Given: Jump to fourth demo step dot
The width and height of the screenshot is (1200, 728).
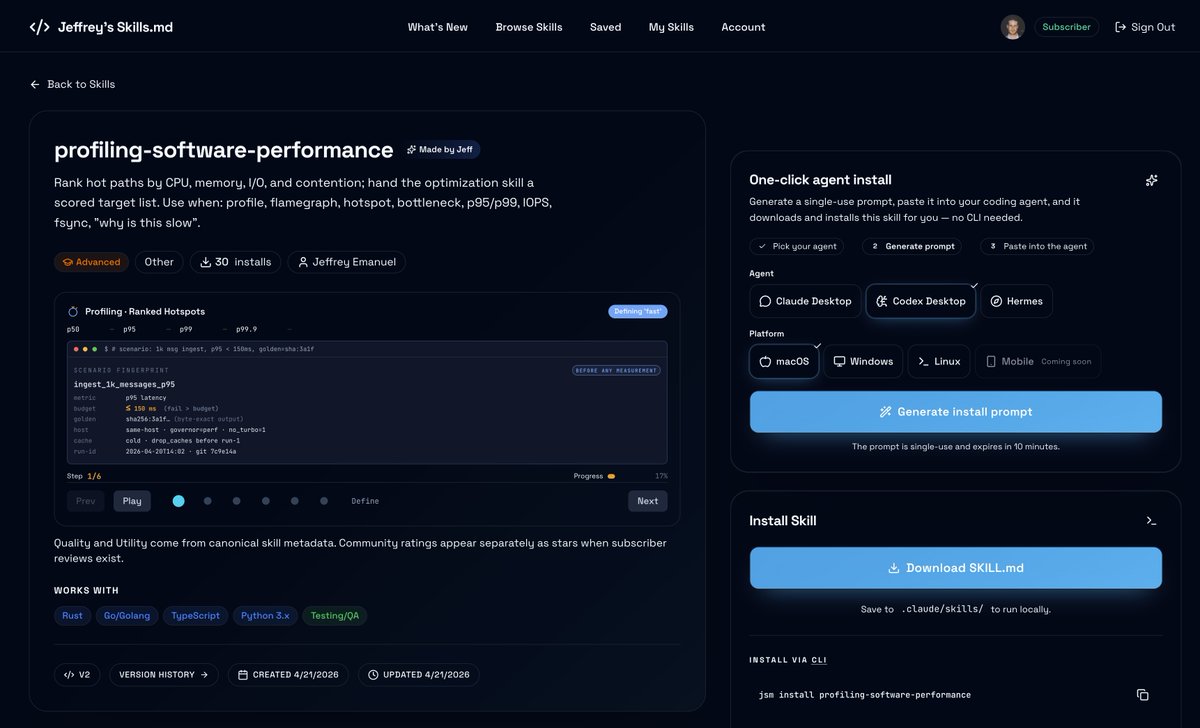Looking at the screenshot, I should pyautogui.click(x=265, y=501).
